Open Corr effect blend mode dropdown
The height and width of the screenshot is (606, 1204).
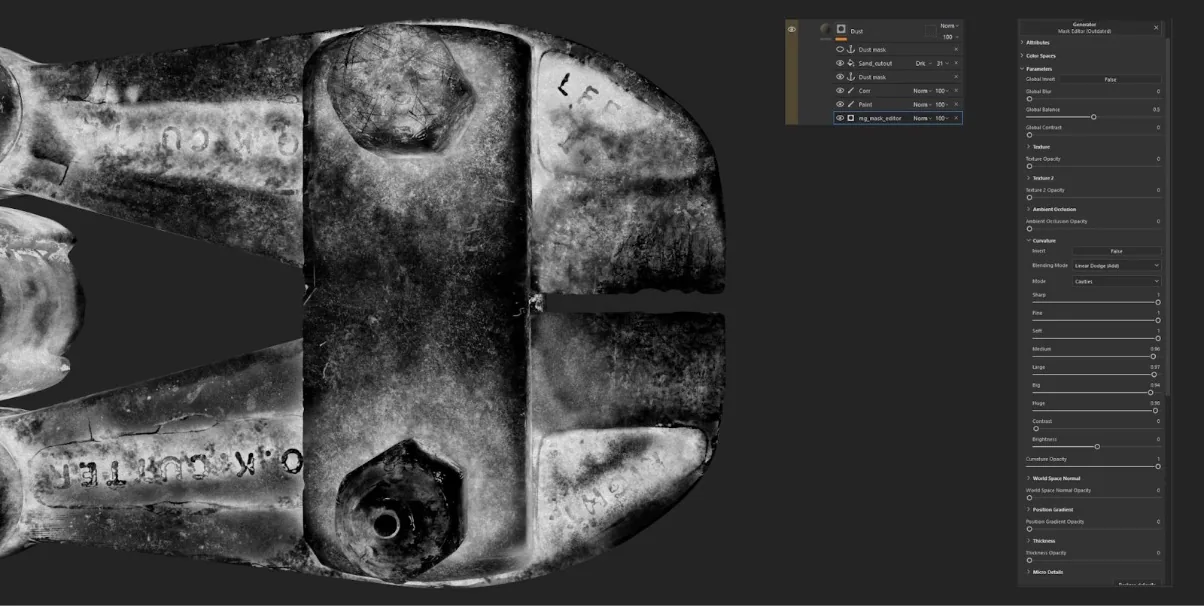(x=922, y=91)
